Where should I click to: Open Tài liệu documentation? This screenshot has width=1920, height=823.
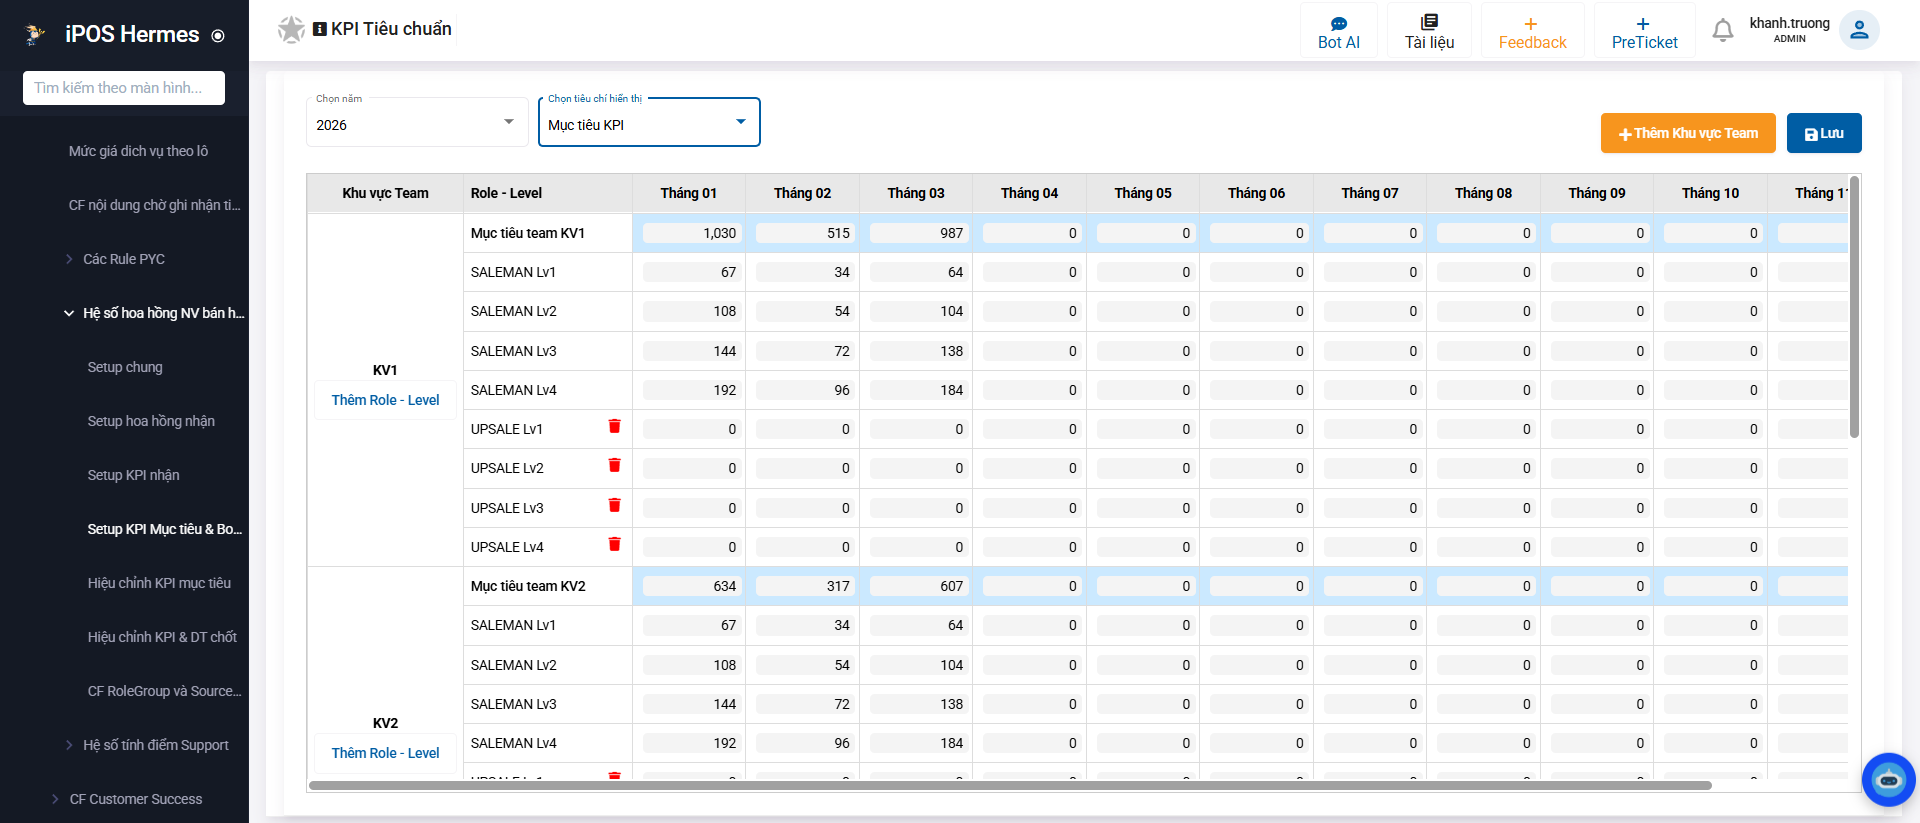coord(1429,32)
